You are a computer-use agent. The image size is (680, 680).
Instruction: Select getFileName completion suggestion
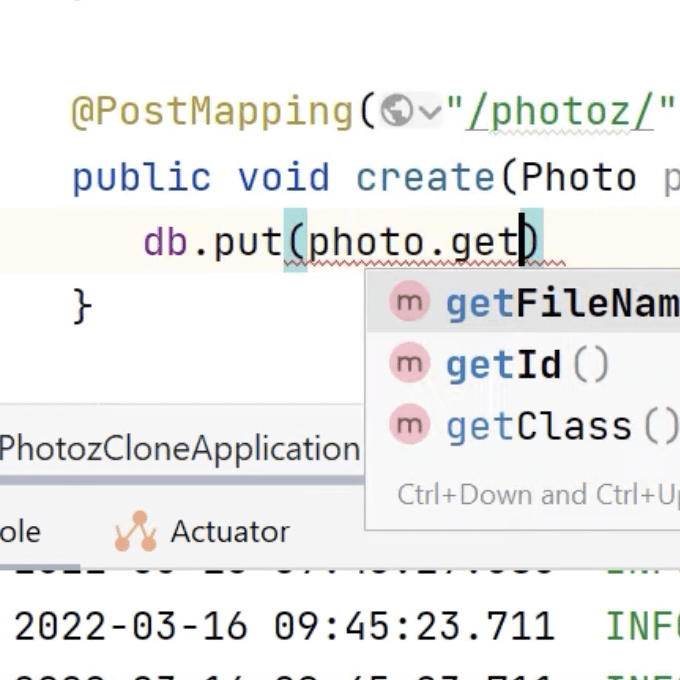tap(523, 302)
